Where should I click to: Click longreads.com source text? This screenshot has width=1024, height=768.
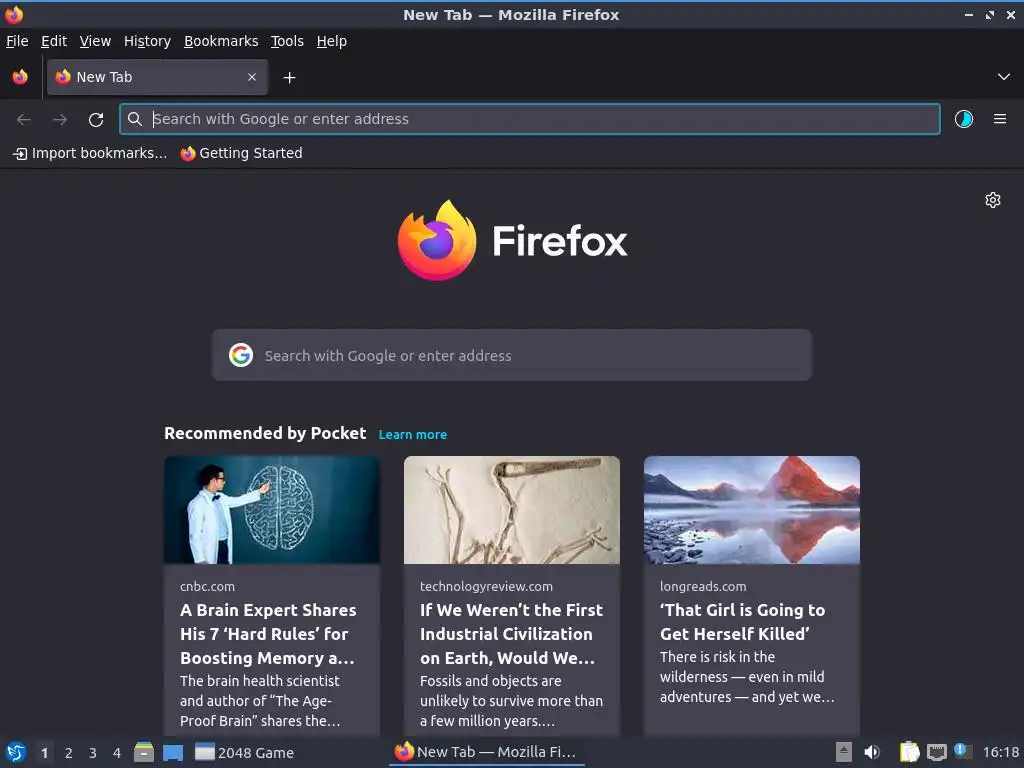pos(703,586)
